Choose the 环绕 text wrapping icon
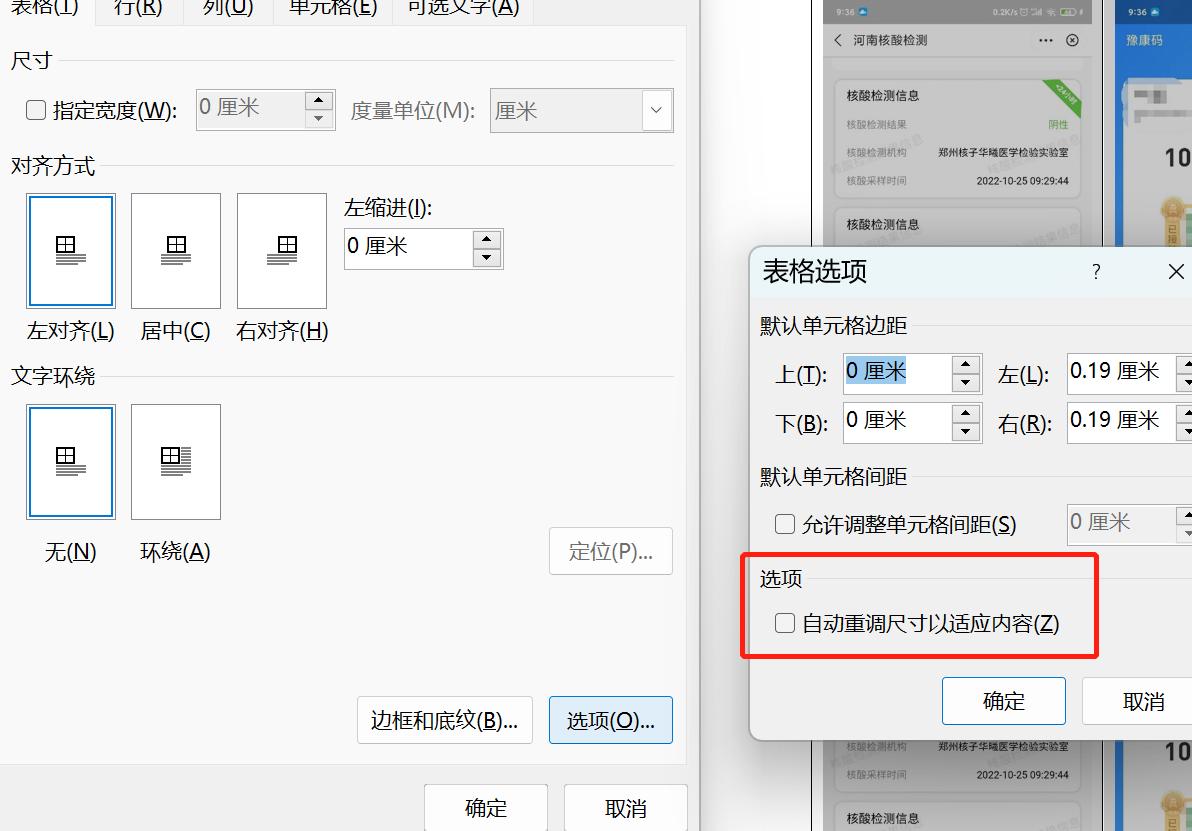The height and width of the screenshot is (831, 1192). (175, 461)
